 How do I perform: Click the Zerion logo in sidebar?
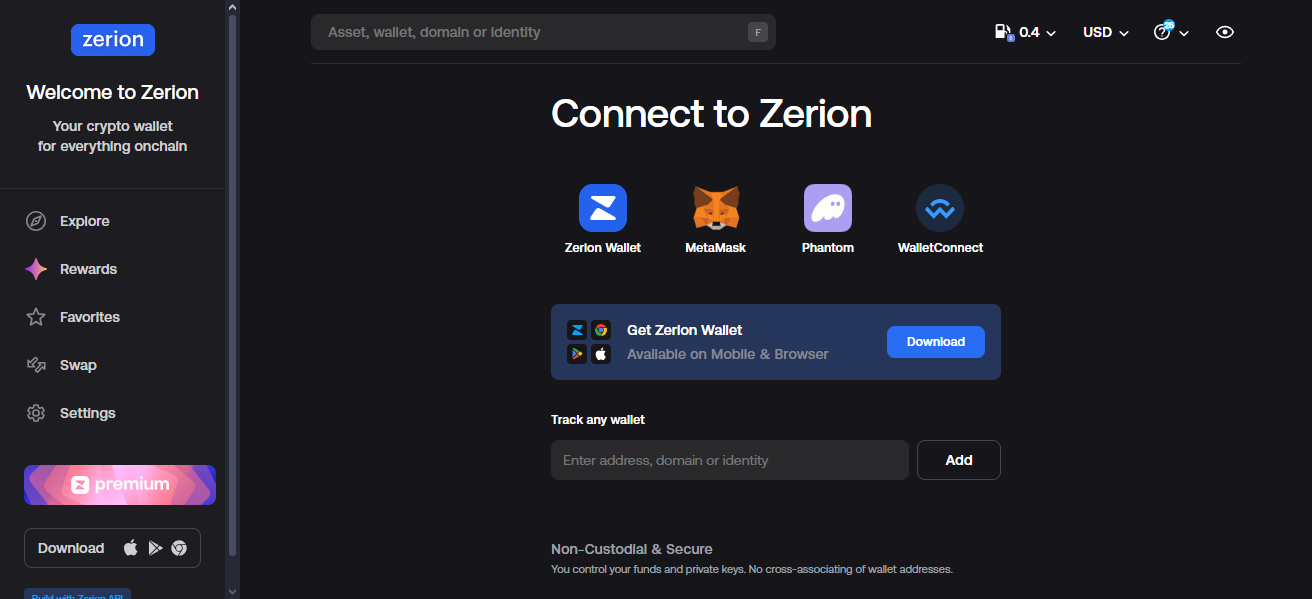[113, 40]
